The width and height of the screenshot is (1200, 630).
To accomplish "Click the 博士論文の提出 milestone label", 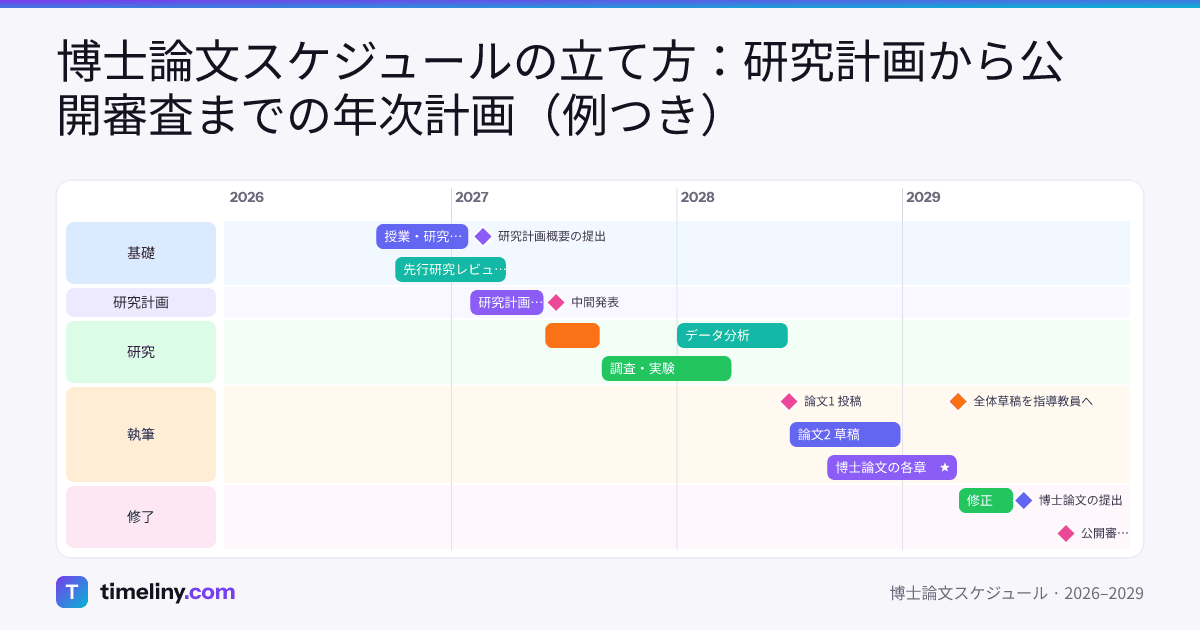I will [1081, 500].
